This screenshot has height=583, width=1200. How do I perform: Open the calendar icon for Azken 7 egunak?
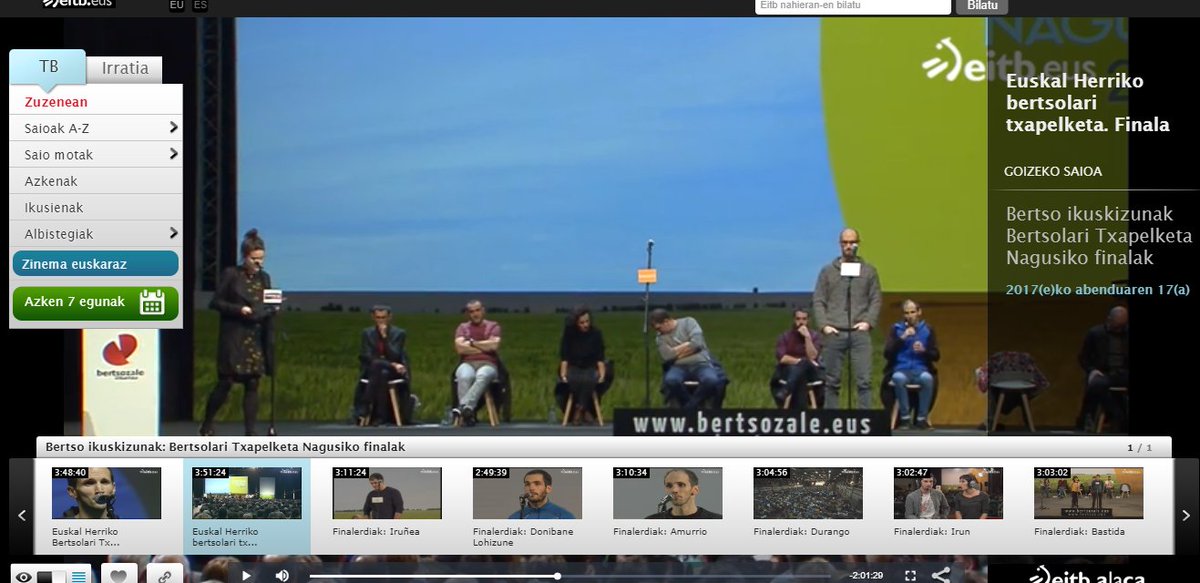[152, 302]
